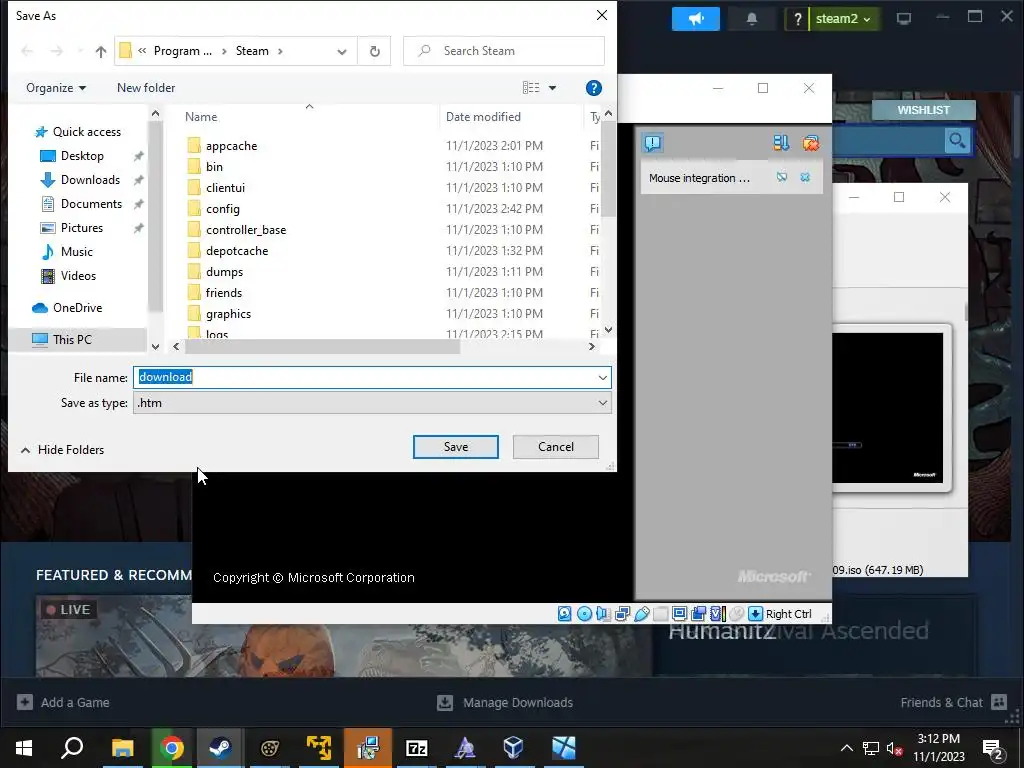
Task: Click Add a Game in Steam
Action: pos(63,703)
